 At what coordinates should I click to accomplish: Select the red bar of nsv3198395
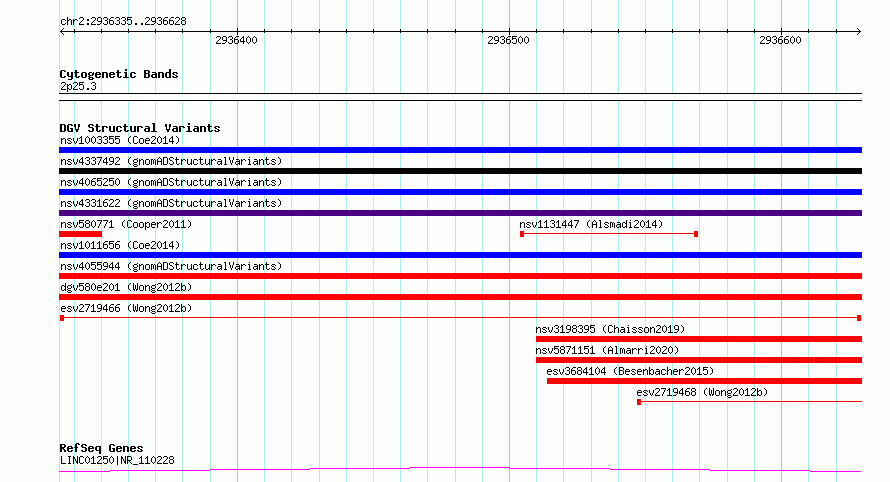(699, 339)
